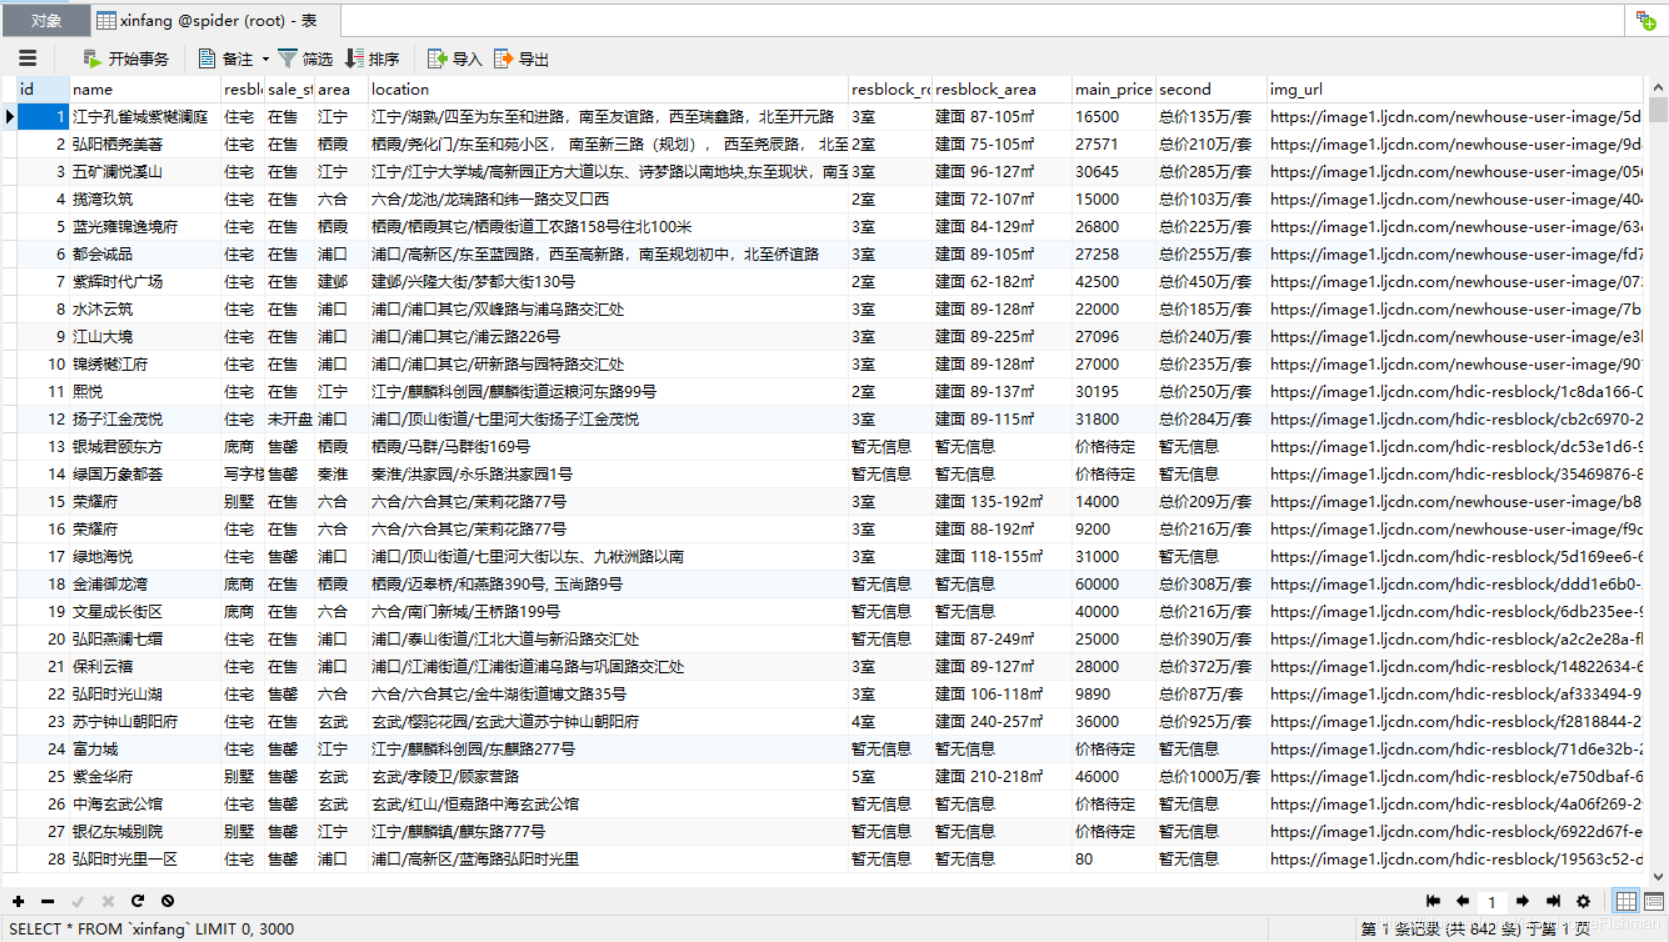Open the hamburger menu icon
This screenshot has width=1669, height=942.
28,59
